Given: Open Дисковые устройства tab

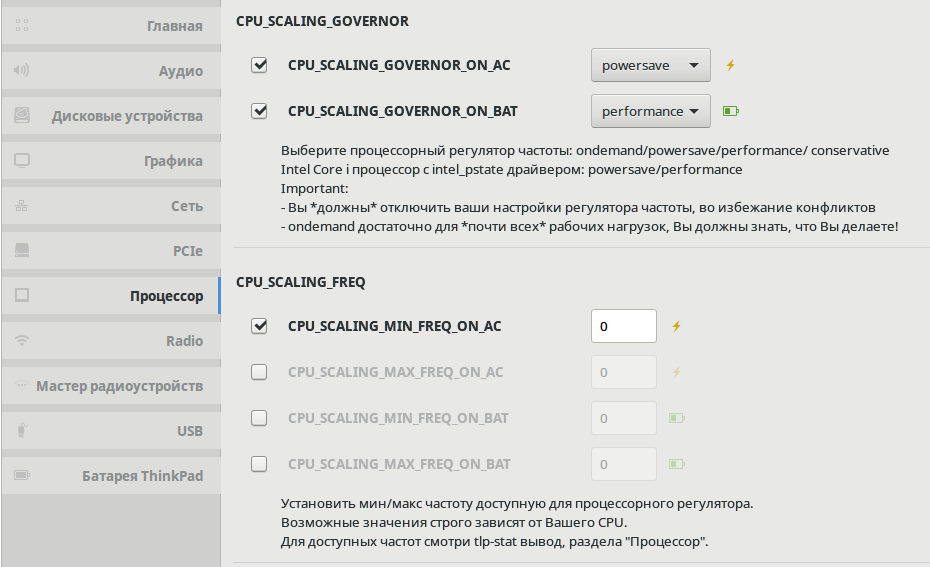Looking at the screenshot, I should 111,116.
